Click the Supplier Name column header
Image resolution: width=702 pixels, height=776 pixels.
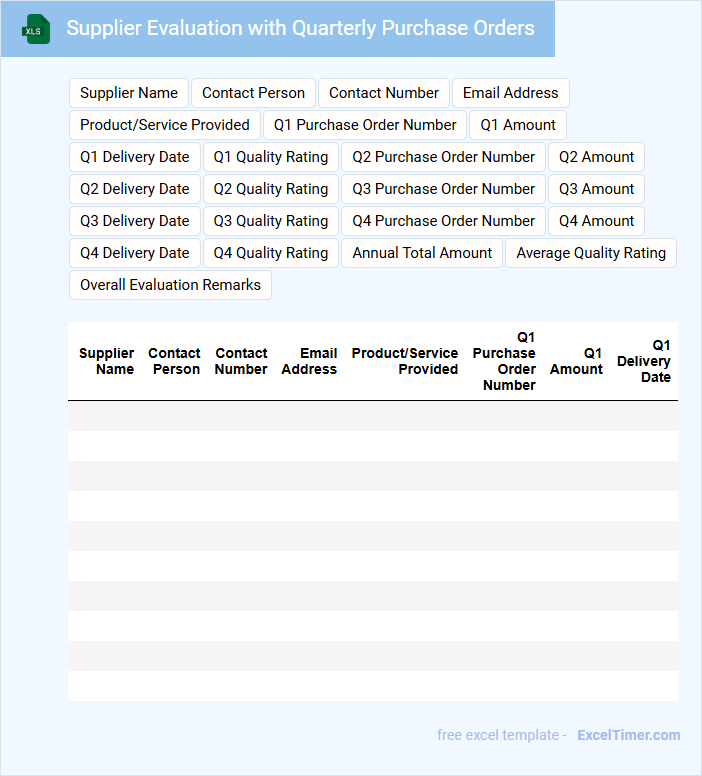tap(107, 361)
